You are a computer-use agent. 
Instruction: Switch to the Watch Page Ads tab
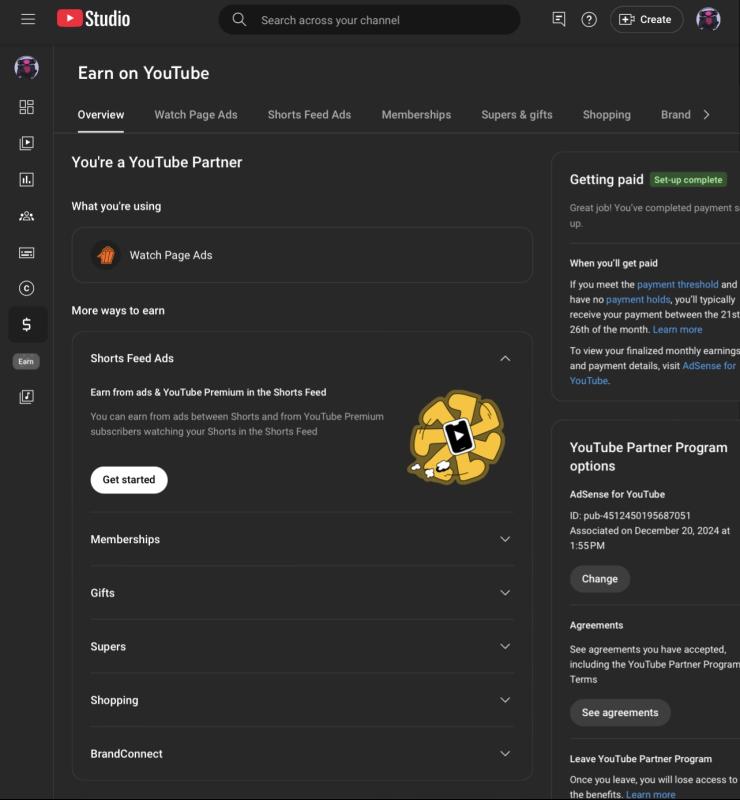pyautogui.click(x=196, y=115)
